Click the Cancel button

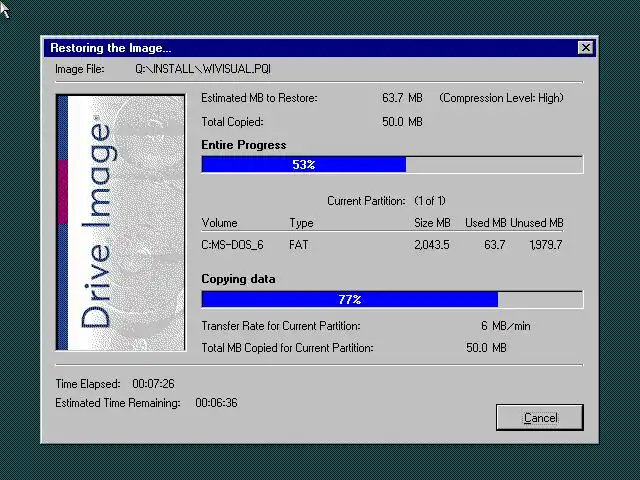[540, 417]
